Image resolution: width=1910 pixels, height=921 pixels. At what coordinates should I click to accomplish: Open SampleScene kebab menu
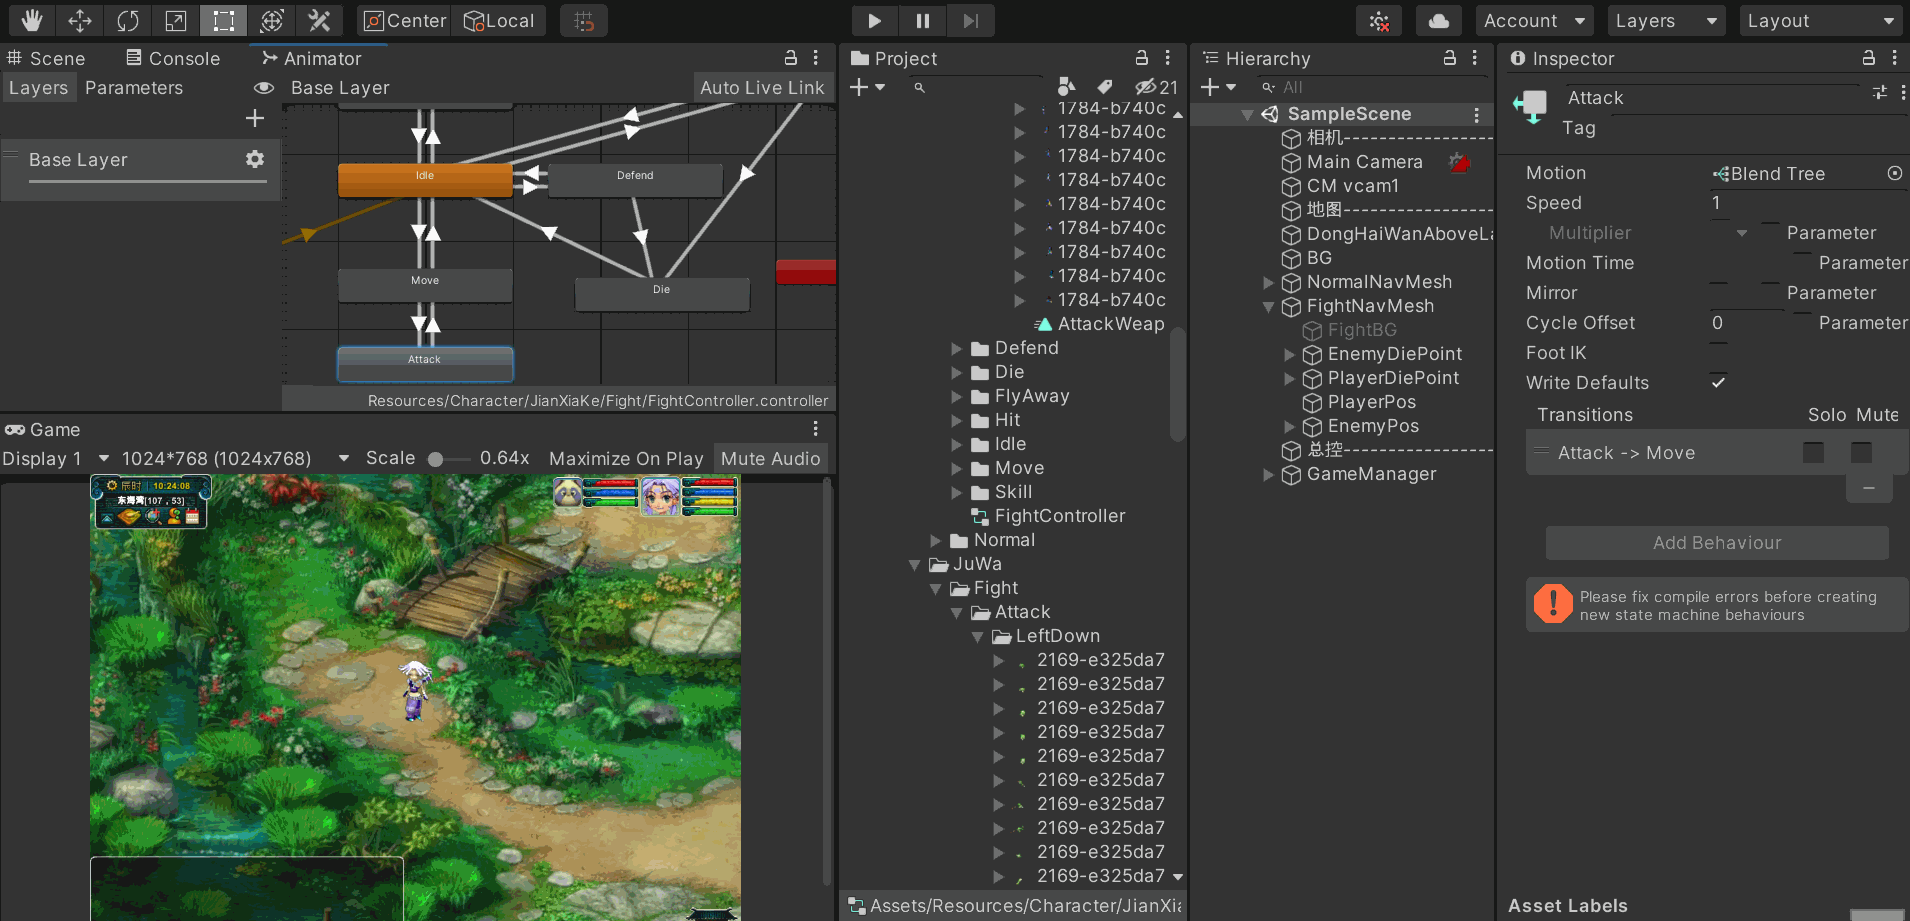click(x=1476, y=115)
